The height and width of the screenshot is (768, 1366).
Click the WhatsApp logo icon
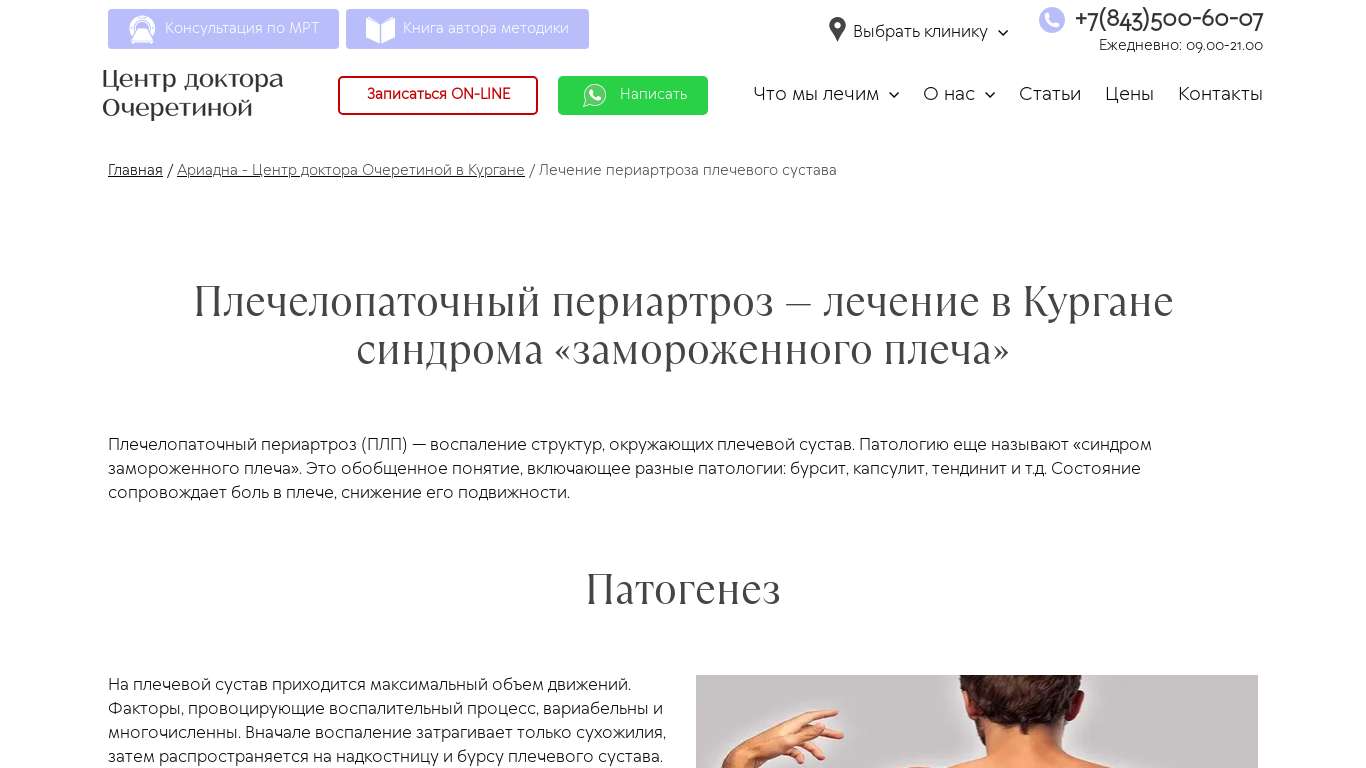[595, 95]
